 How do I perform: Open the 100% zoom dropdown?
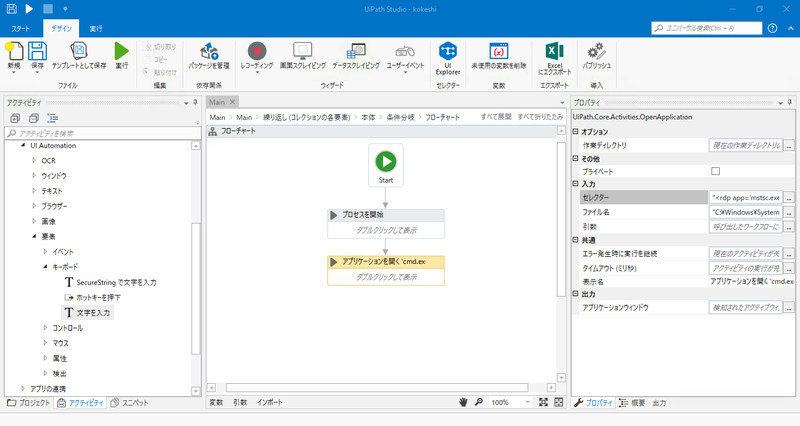[x=528, y=402]
